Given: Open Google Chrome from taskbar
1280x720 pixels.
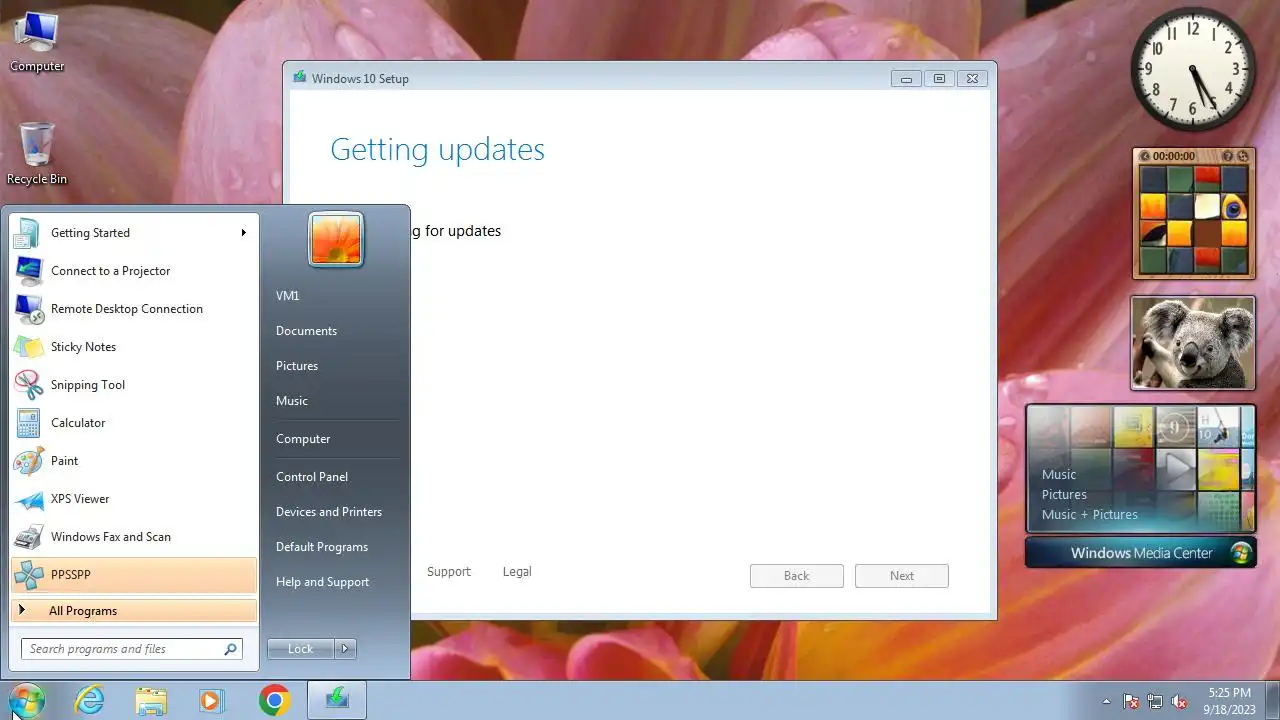Looking at the screenshot, I should [x=274, y=700].
